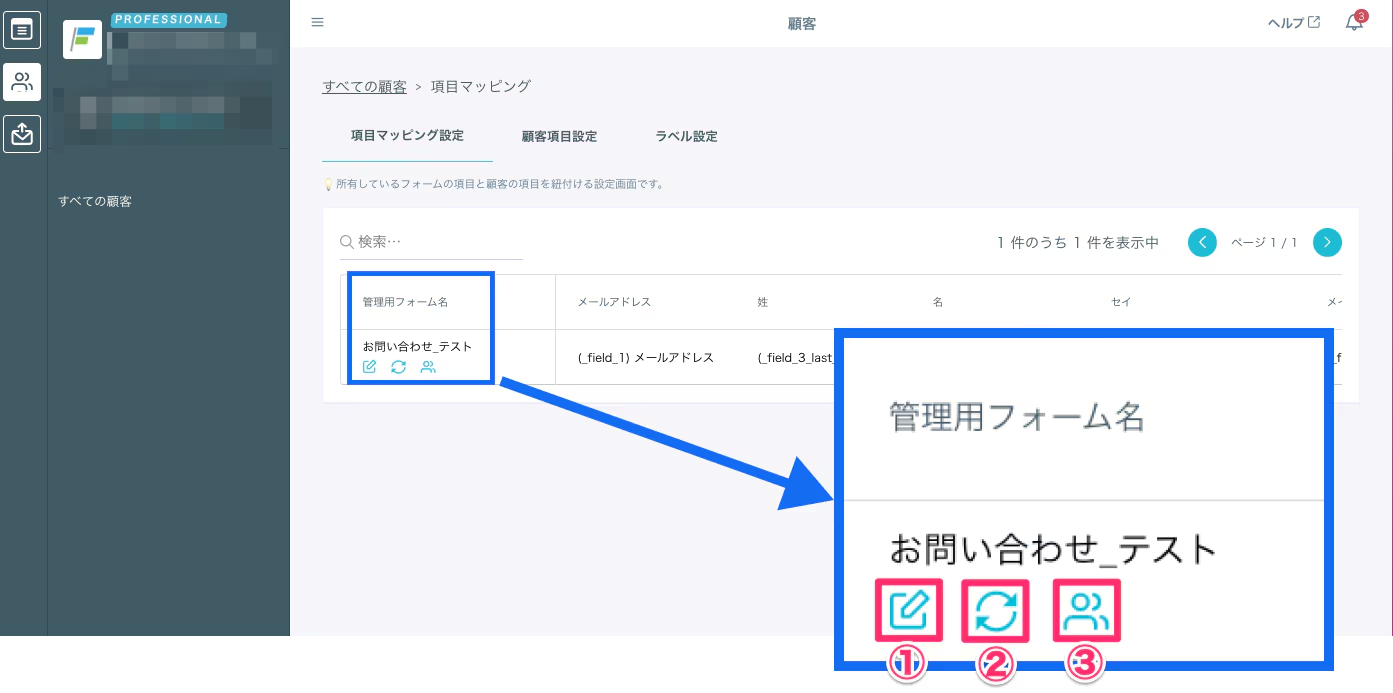
Task: Click the (_field_1) メールアドレス cell
Action: point(646,357)
